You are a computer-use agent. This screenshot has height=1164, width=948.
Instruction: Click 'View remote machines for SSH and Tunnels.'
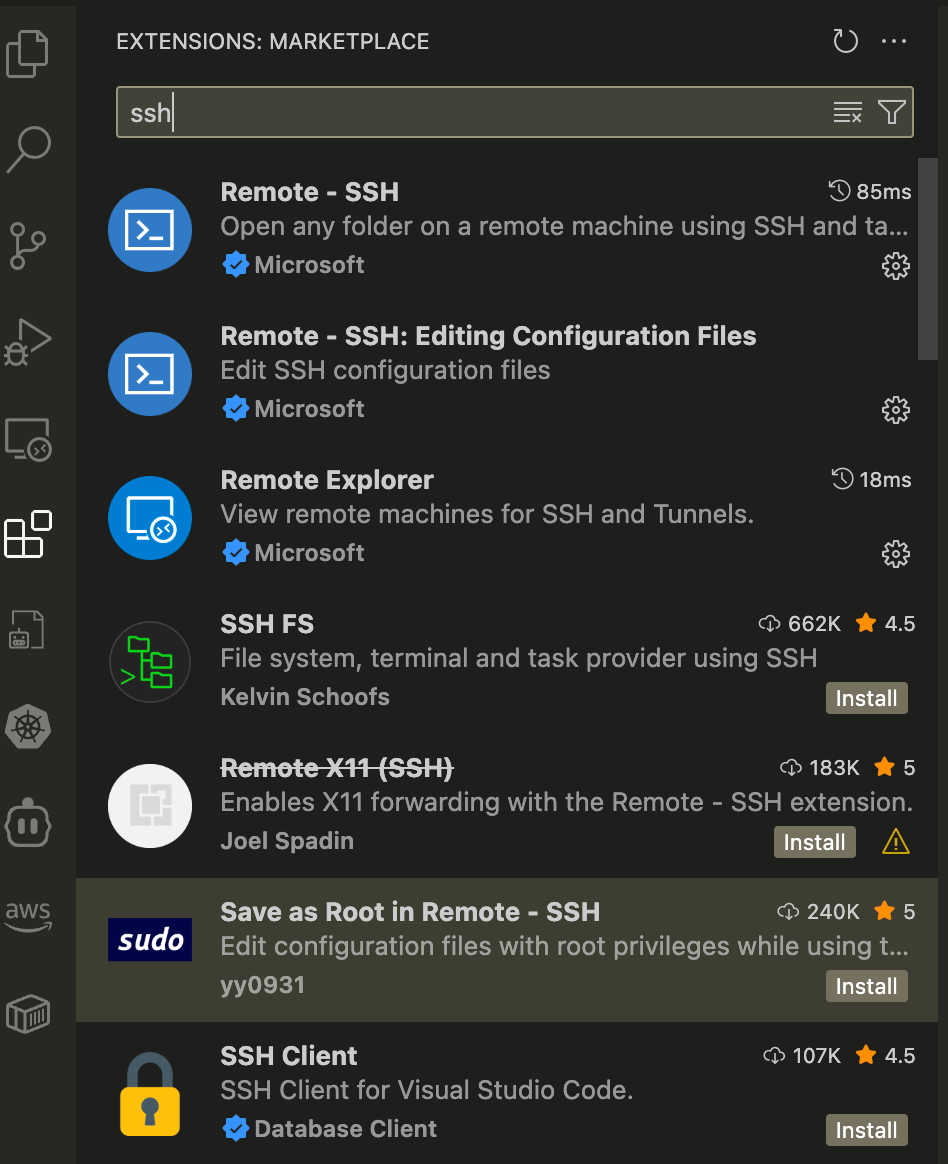(487, 514)
